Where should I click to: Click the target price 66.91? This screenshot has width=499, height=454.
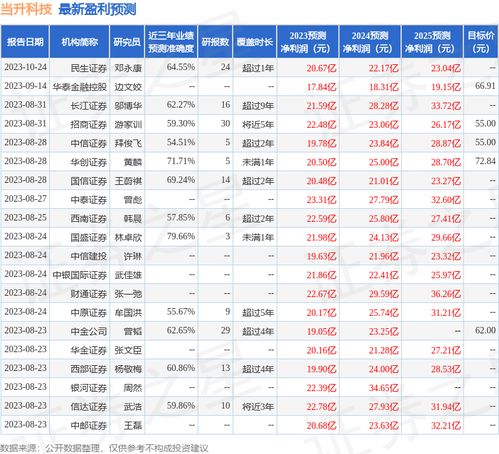click(x=485, y=86)
